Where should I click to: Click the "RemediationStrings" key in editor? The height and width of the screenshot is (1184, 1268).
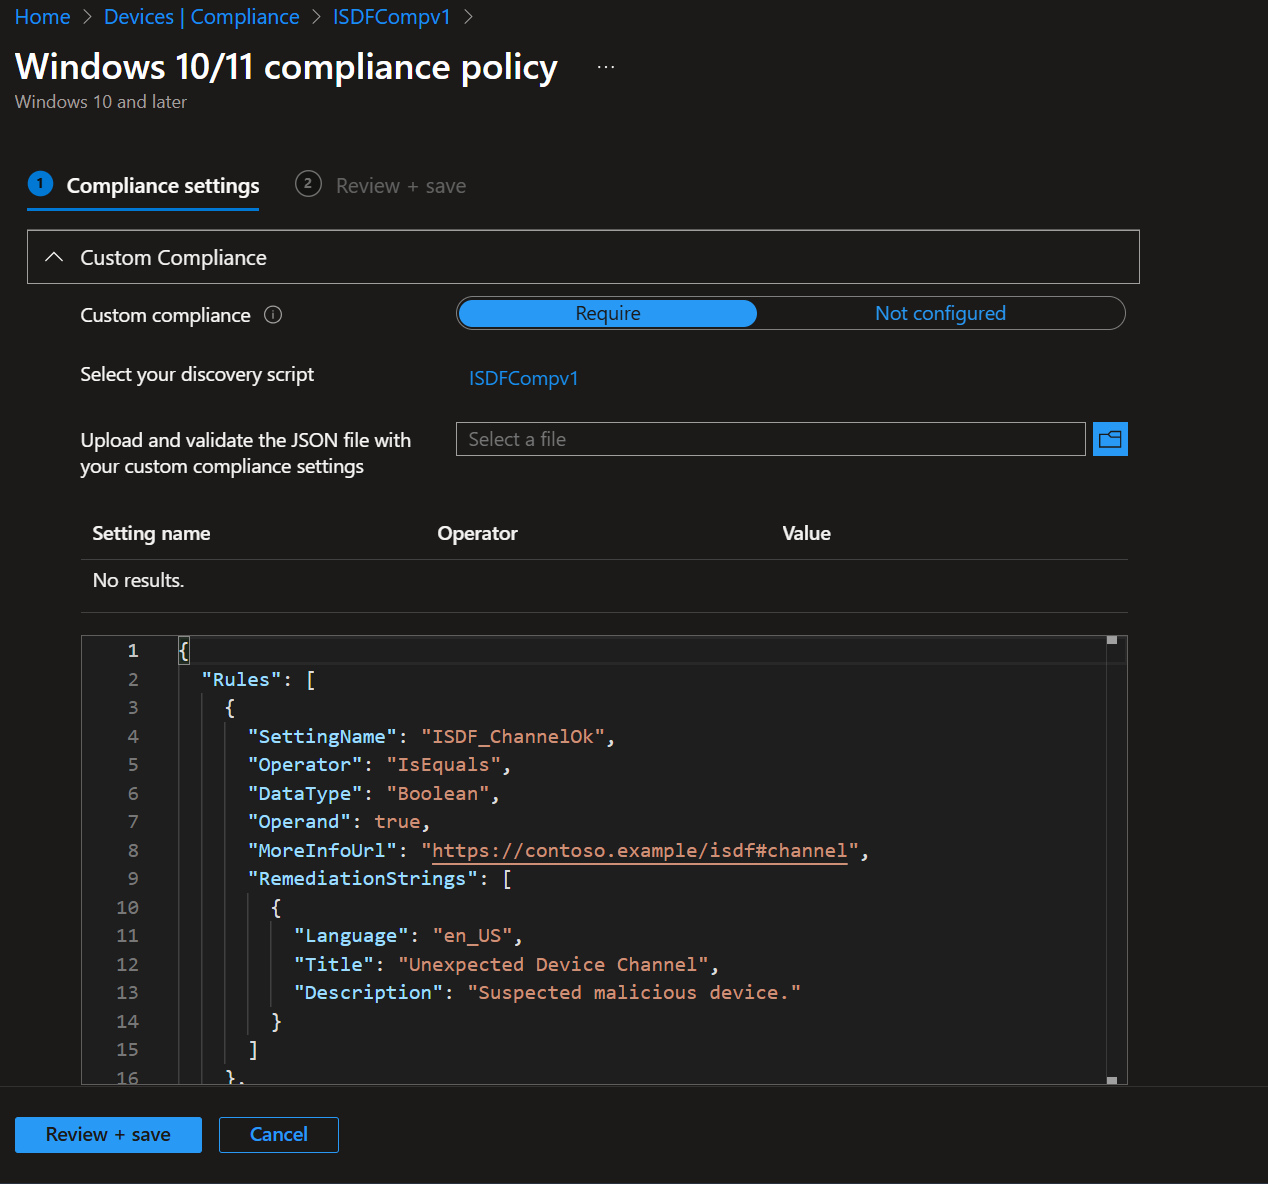tap(362, 878)
